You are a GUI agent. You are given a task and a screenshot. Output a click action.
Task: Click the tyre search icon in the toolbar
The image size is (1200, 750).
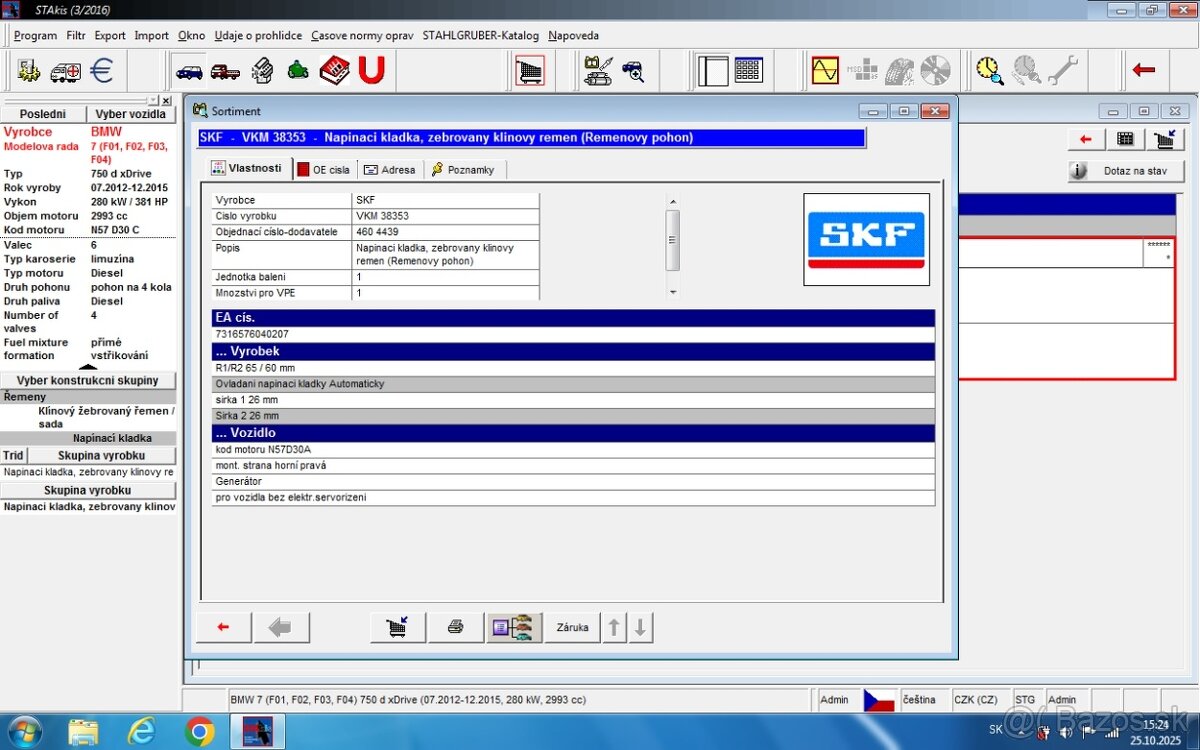[x=898, y=70]
